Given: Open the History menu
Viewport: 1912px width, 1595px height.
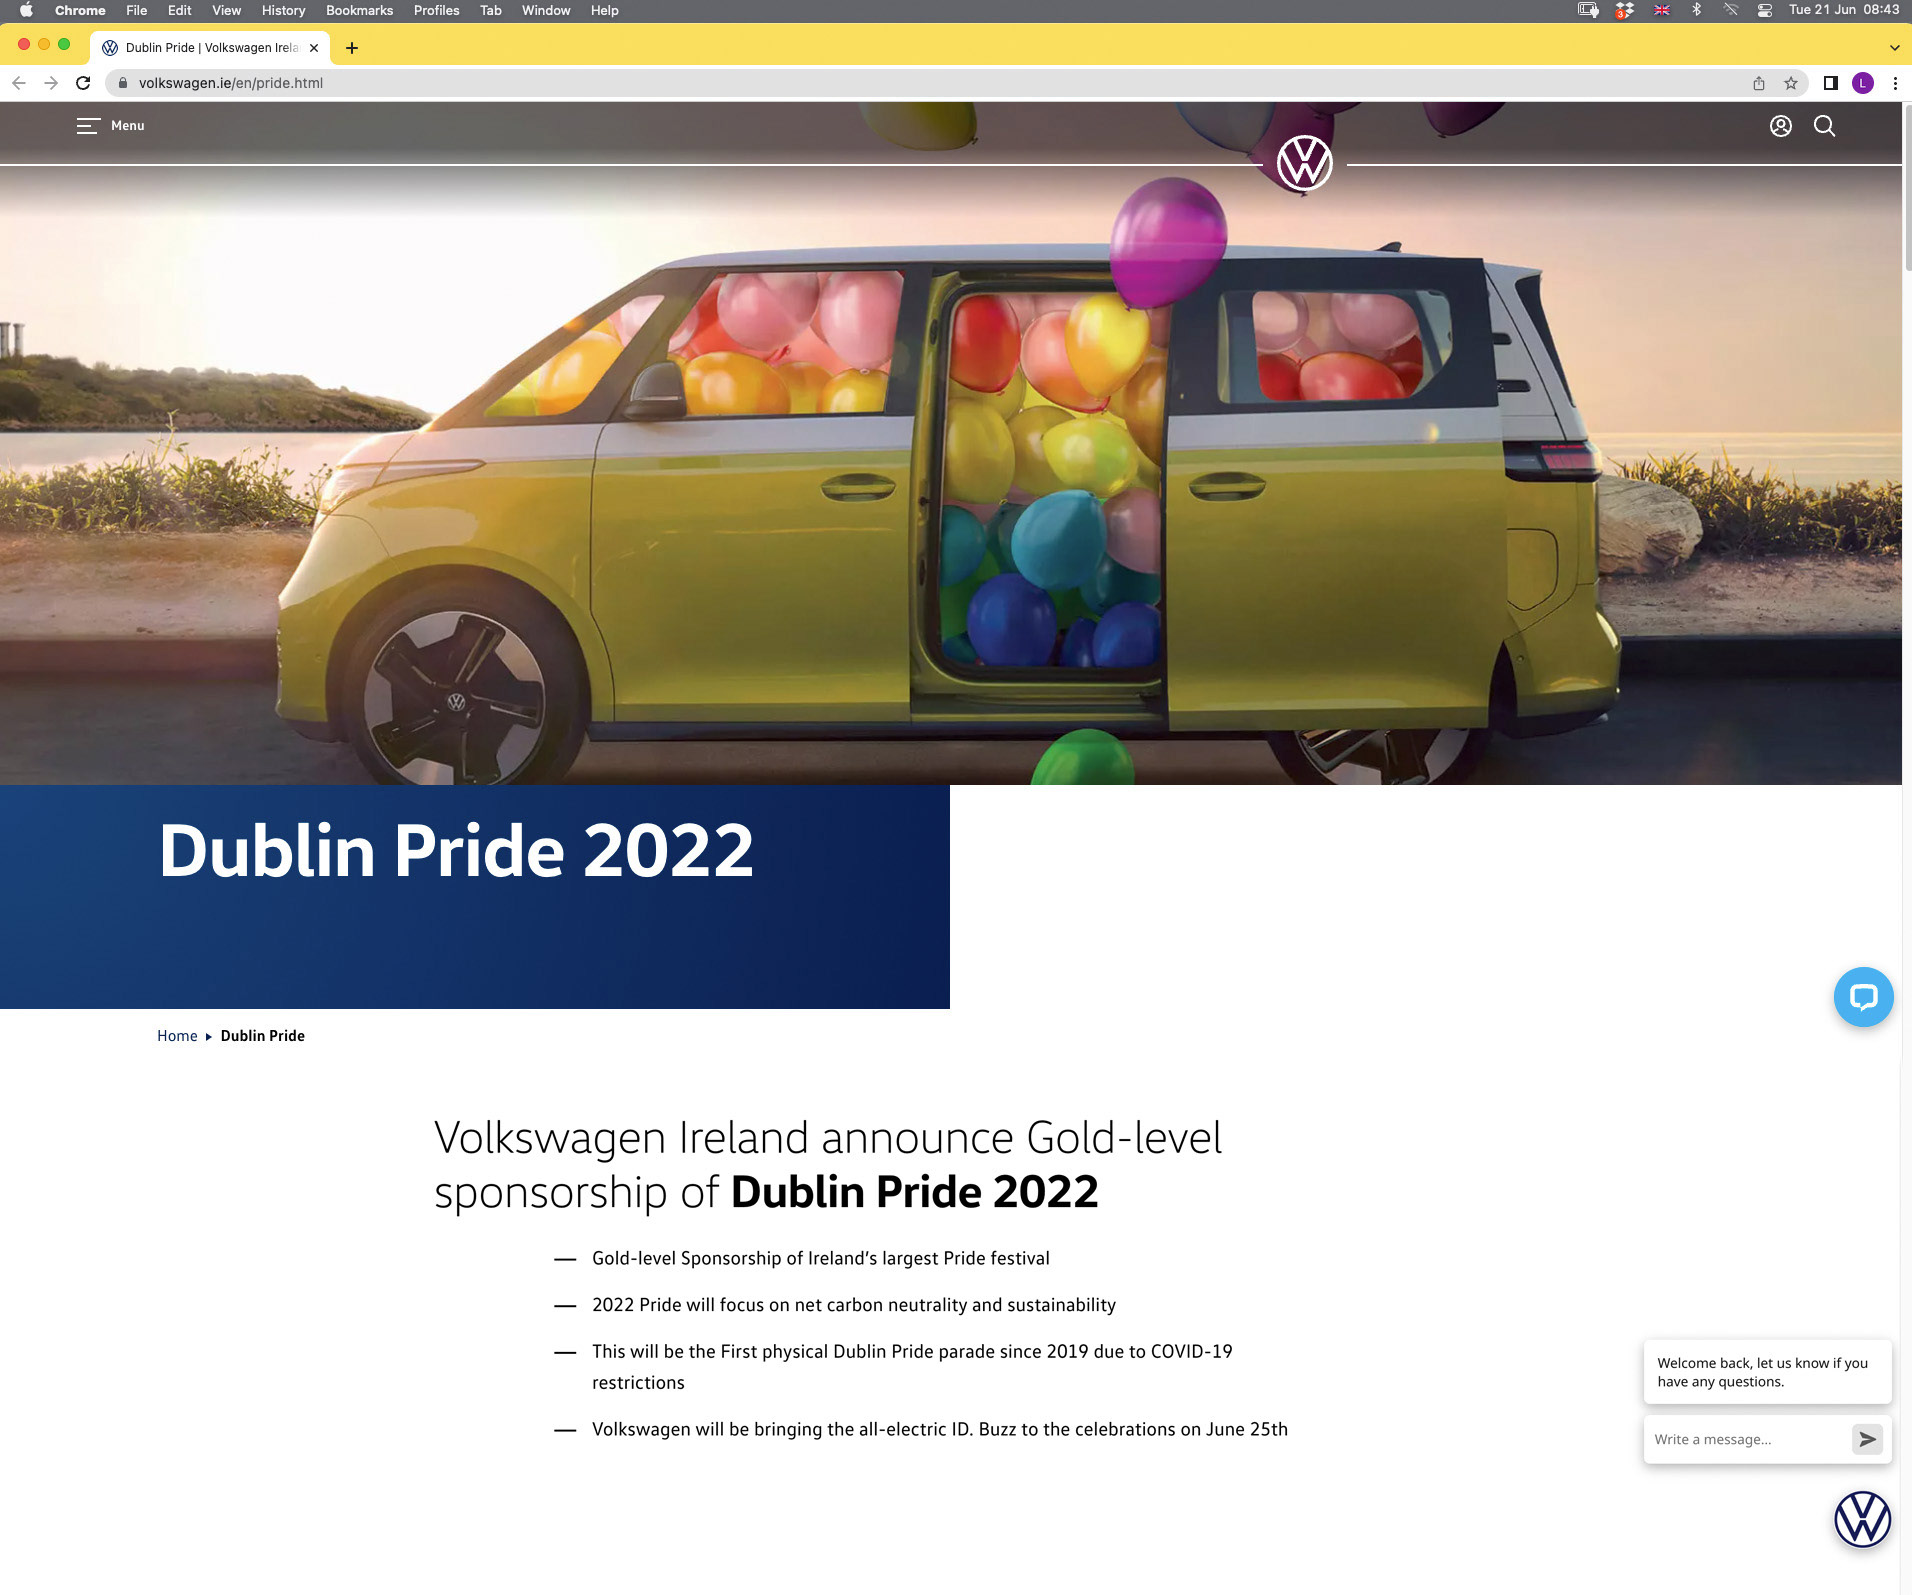Looking at the screenshot, I should coord(284,10).
